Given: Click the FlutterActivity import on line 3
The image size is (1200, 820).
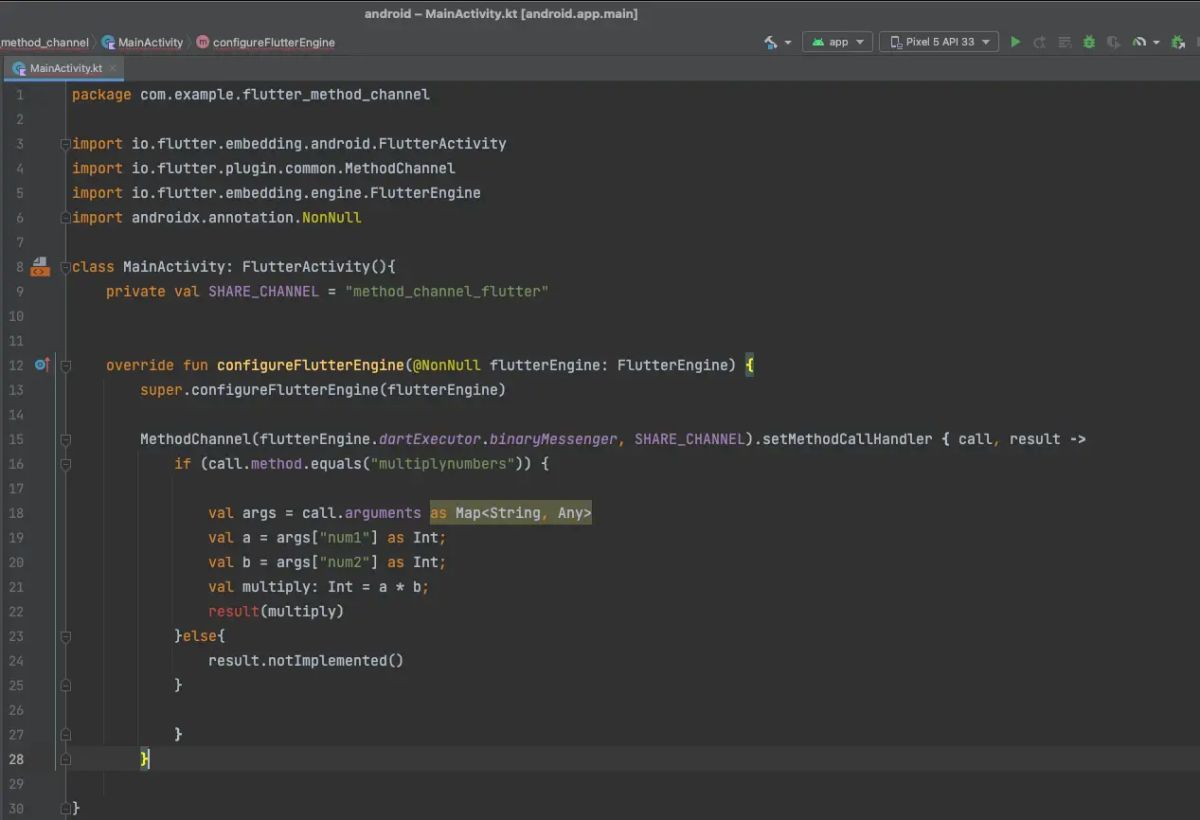Looking at the screenshot, I should [289, 144].
